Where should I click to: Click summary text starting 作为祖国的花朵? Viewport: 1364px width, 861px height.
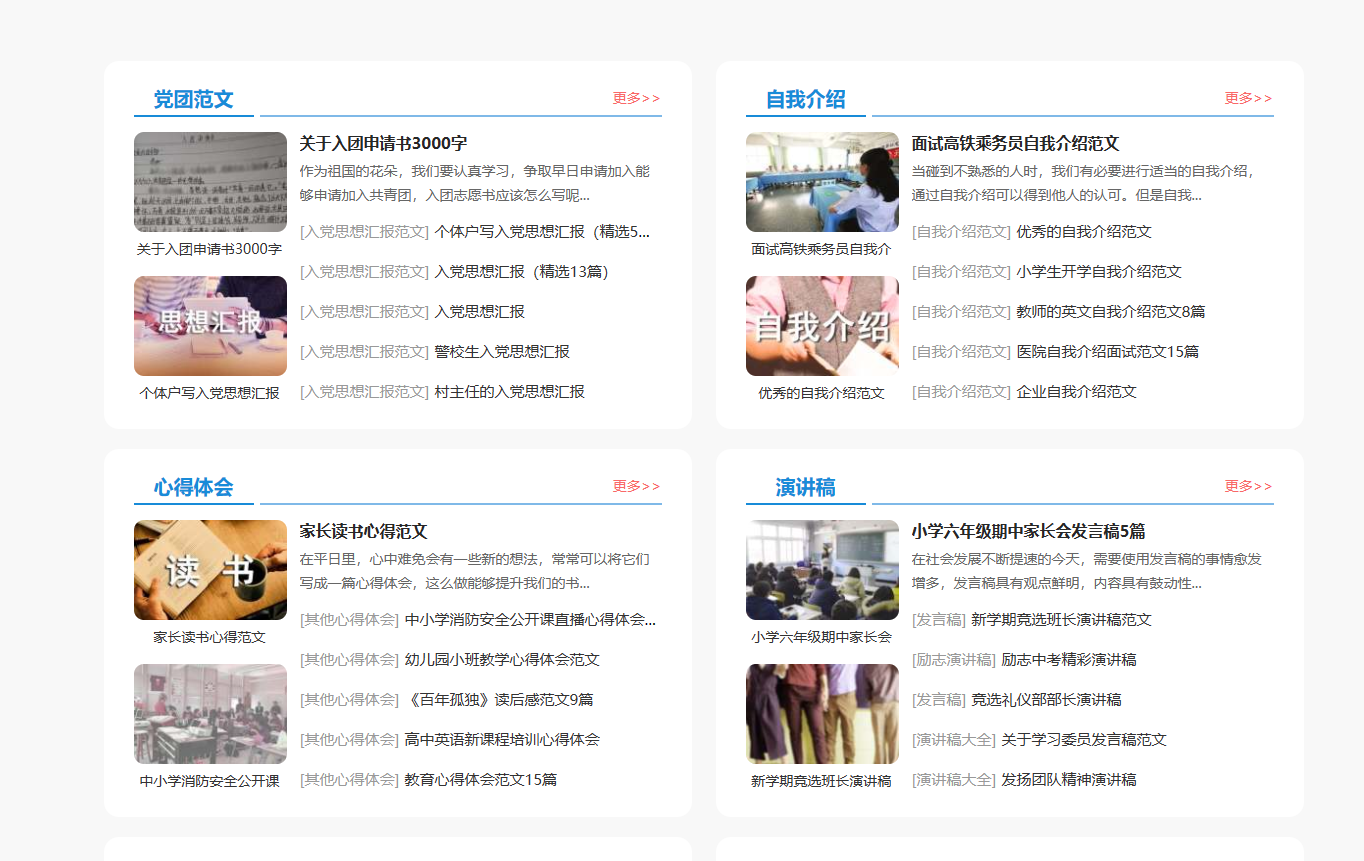point(474,183)
